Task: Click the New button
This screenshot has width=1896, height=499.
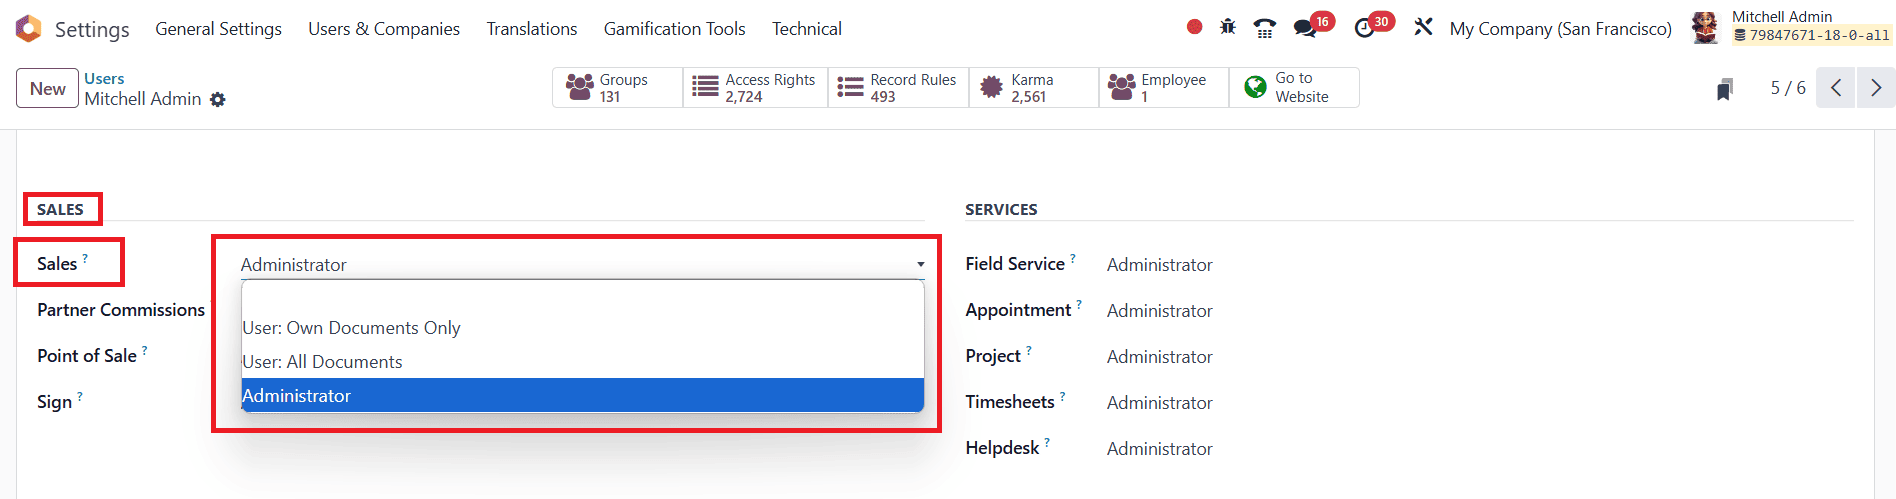Action: [x=47, y=88]
